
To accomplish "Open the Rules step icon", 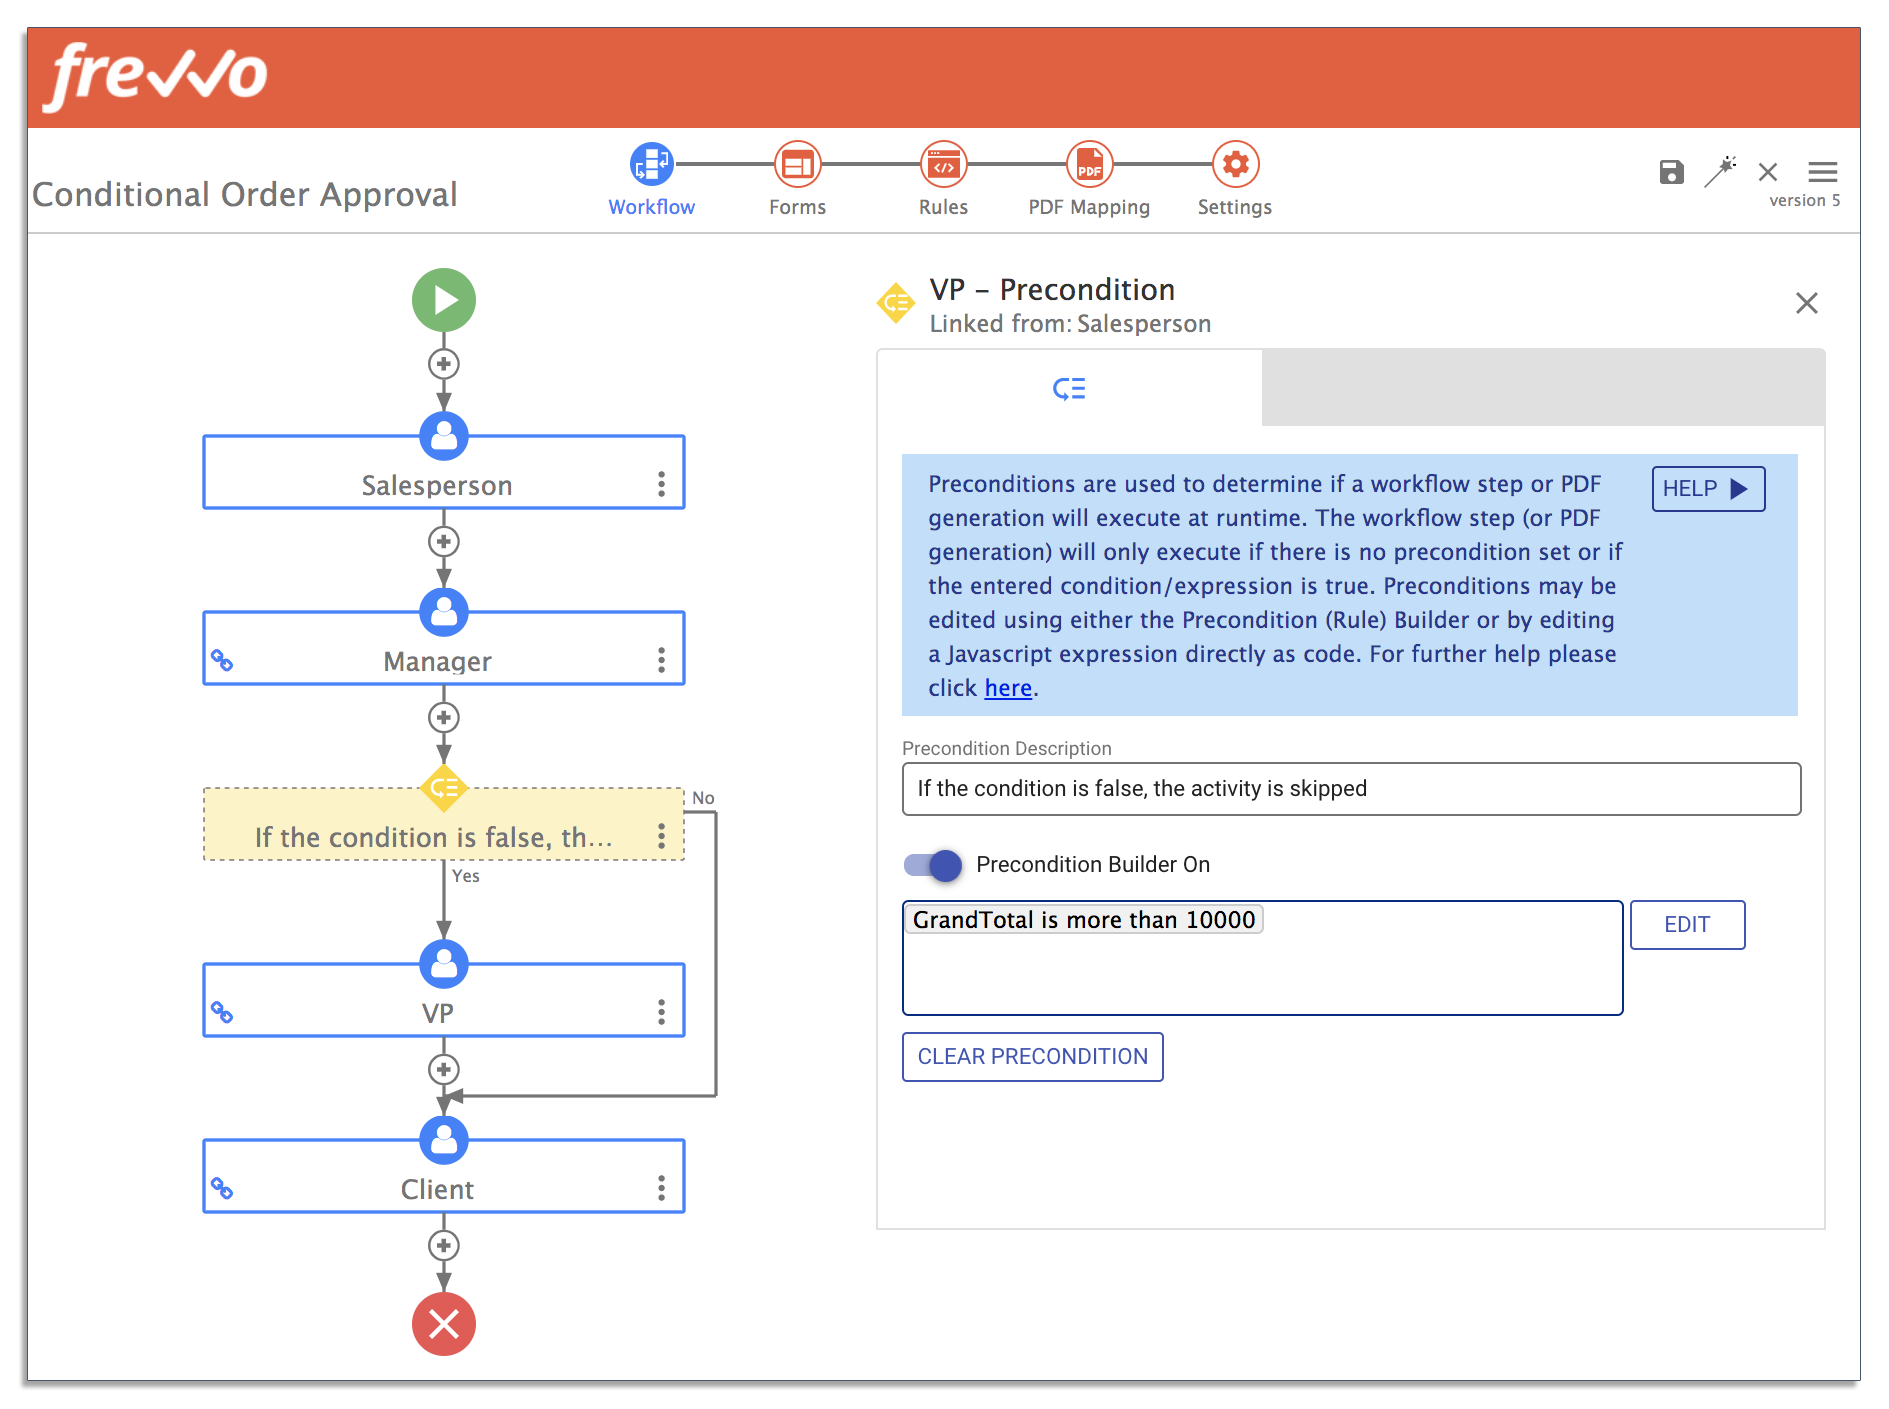I will click(943, 164).
